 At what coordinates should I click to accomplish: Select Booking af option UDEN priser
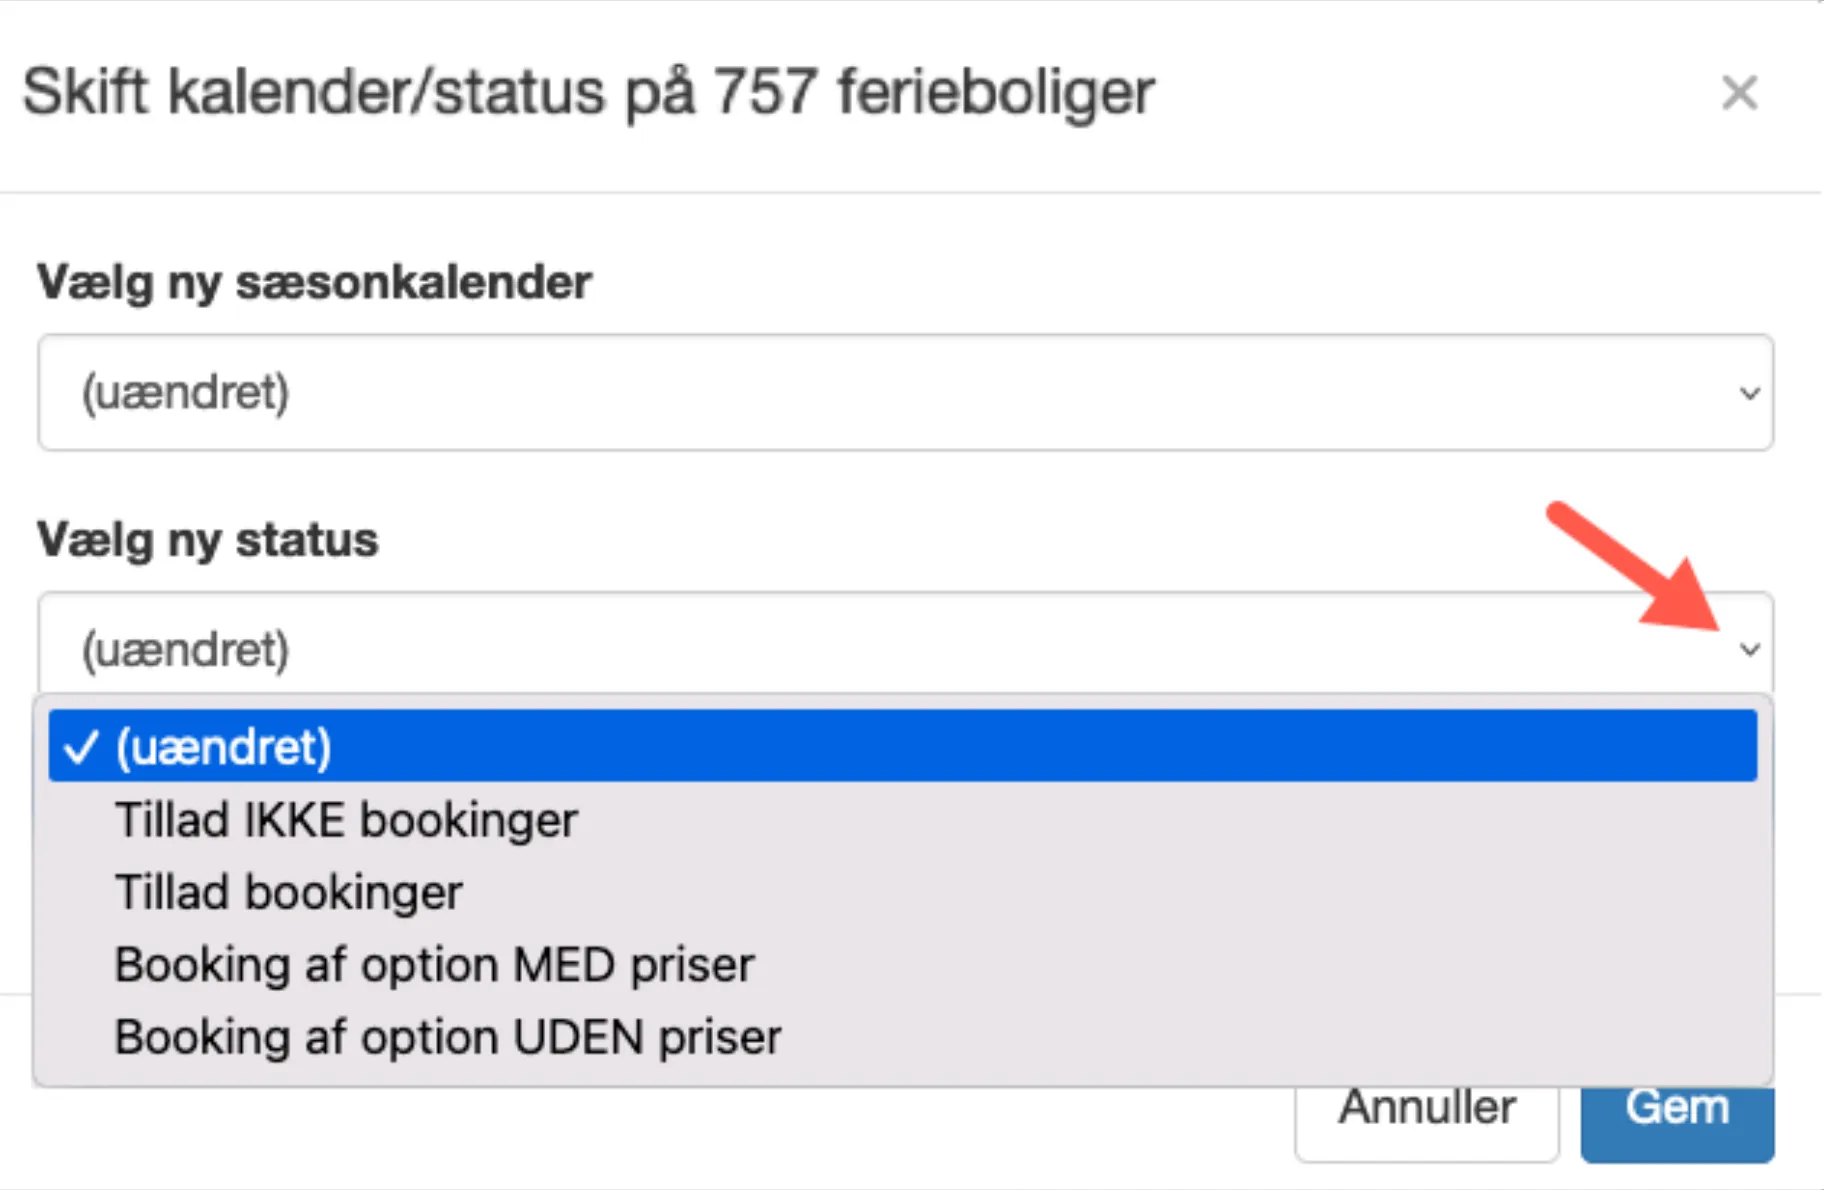(448, 1036)
